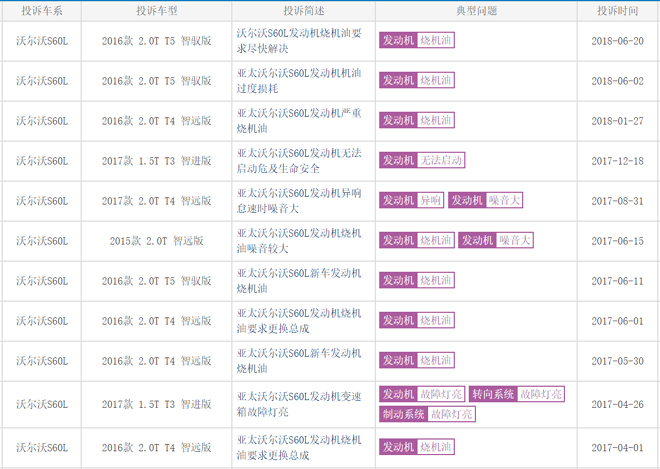Click '发动机 烧机油' tag in 2017-05-30 row
Viewport: 660px width, 469px height.
[417, 360]
